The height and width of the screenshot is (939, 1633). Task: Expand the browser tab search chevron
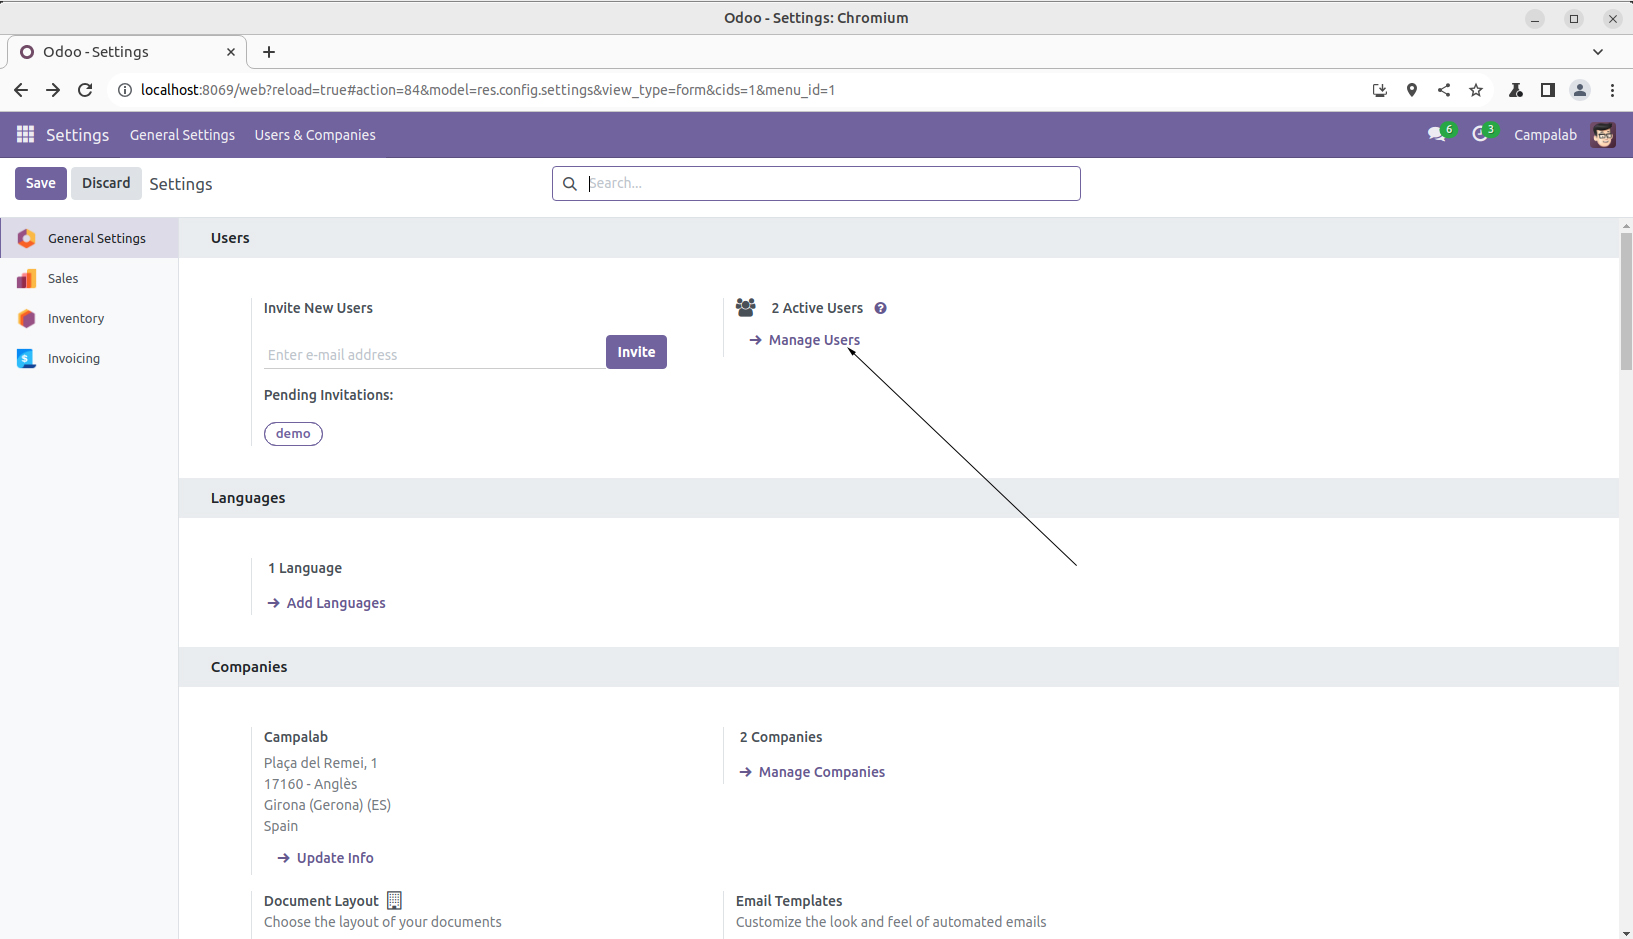(1597, 52)
